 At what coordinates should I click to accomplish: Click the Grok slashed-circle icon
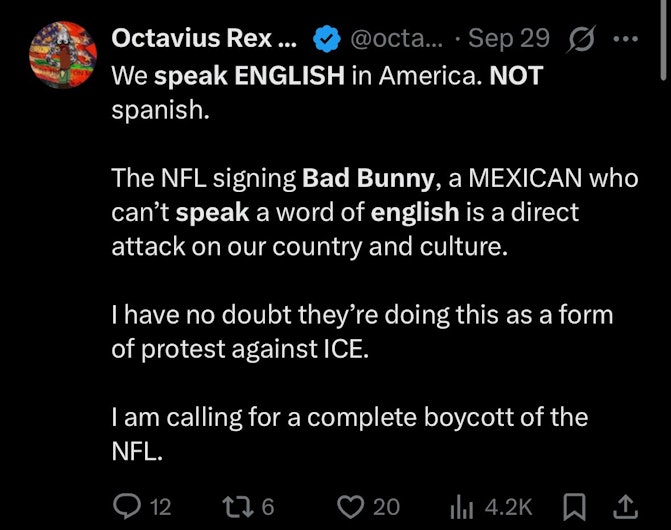[x=579, y=39]
